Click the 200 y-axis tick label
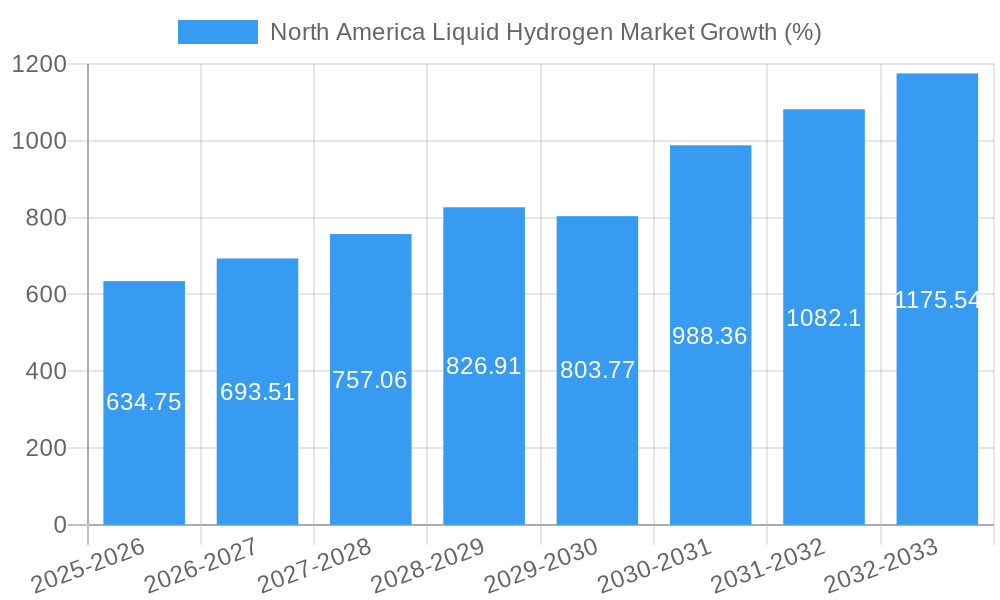The height and width of the screenshot is (600, 1000). 47,448
